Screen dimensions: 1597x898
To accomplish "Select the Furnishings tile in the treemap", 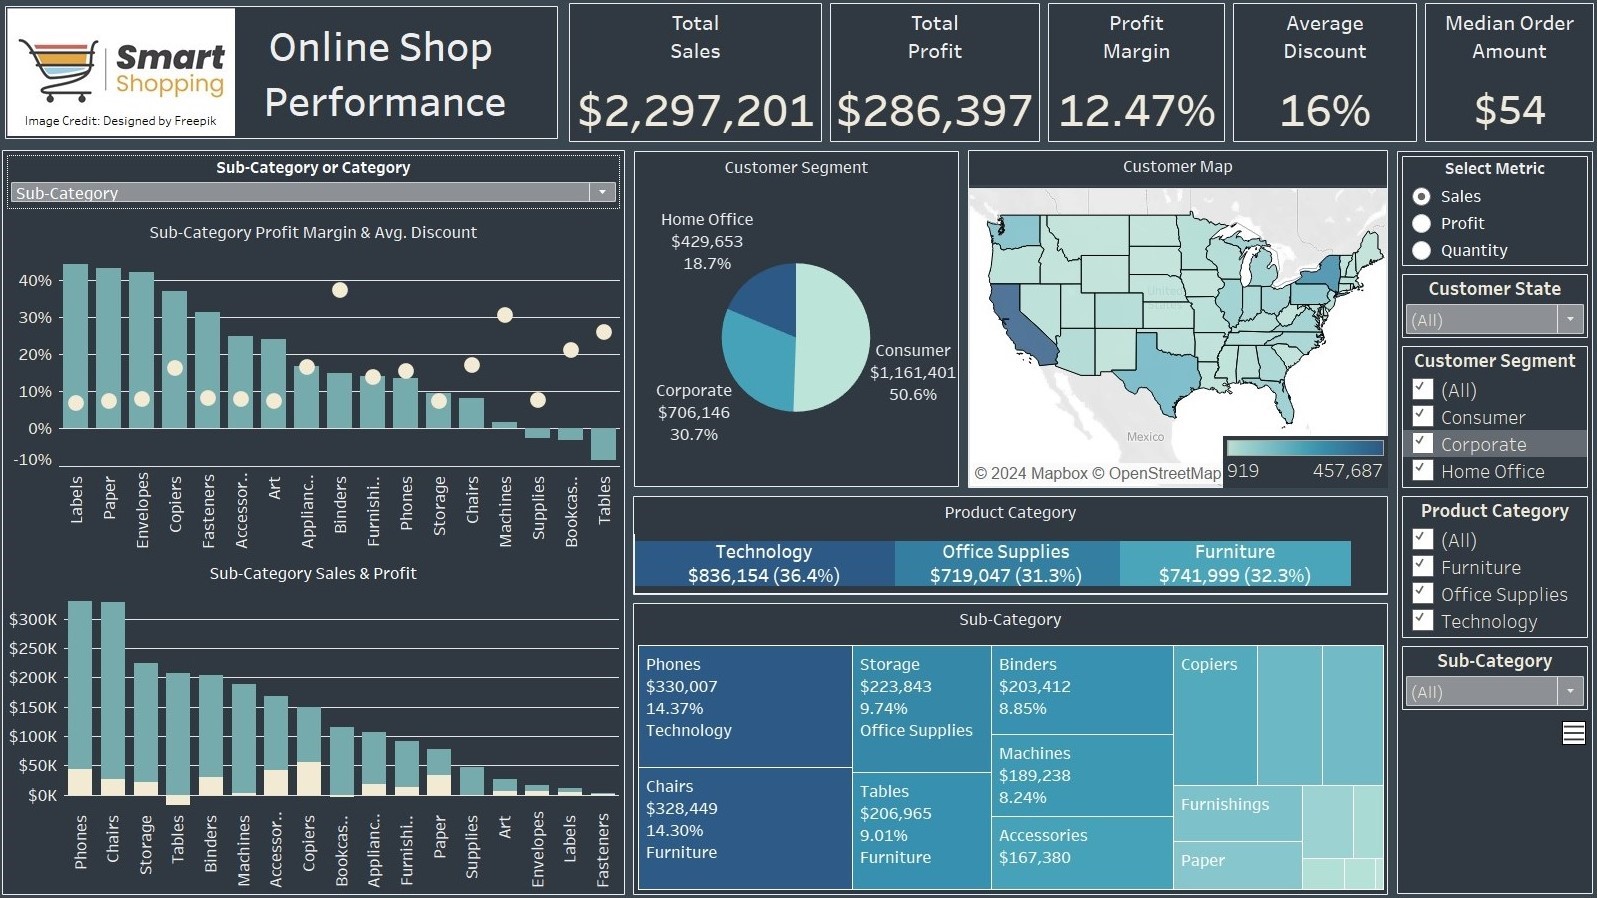I will click(1238, 813).
